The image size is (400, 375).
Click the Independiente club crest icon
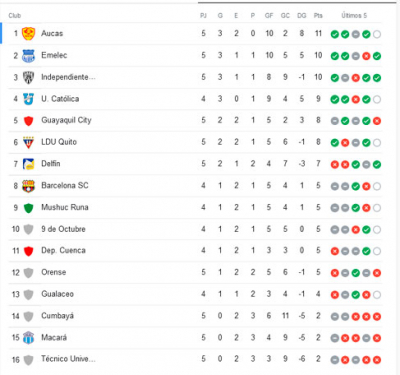[28, 77]
